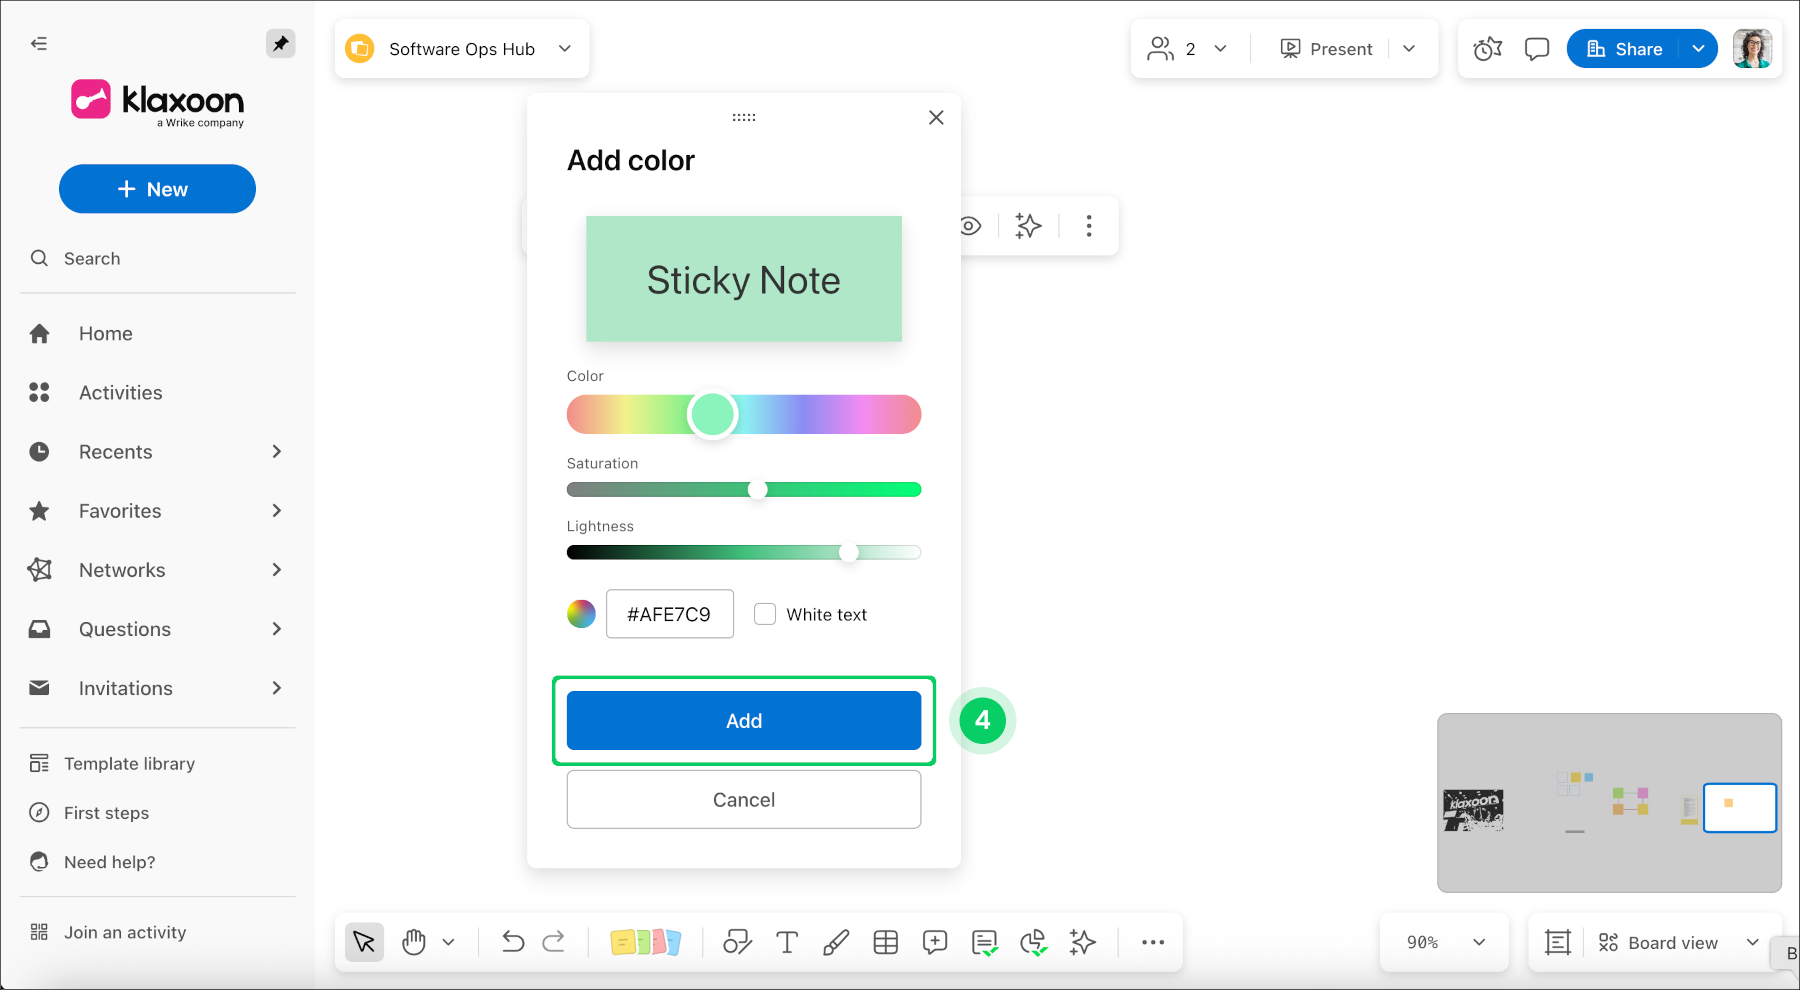The width and height of the screenshot is (1800, 990).
Task: Select the arrow cursor selection tool
Action: click(364, 941)
